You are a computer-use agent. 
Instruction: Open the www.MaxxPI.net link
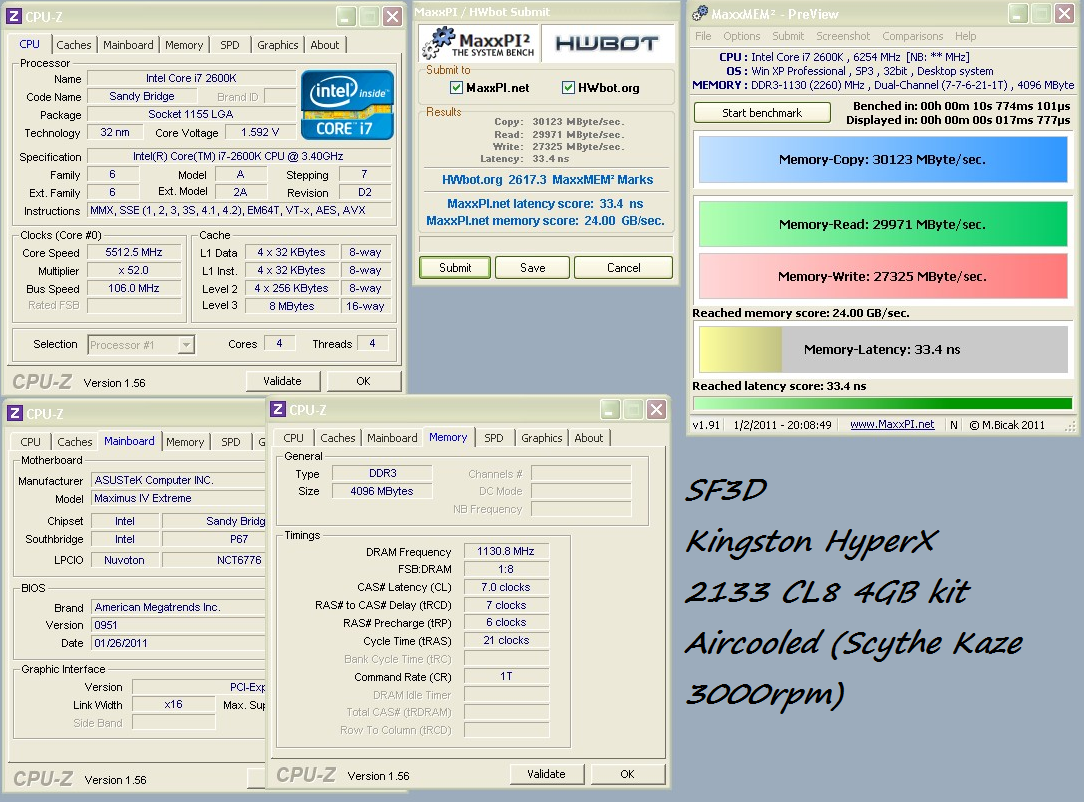892,425
